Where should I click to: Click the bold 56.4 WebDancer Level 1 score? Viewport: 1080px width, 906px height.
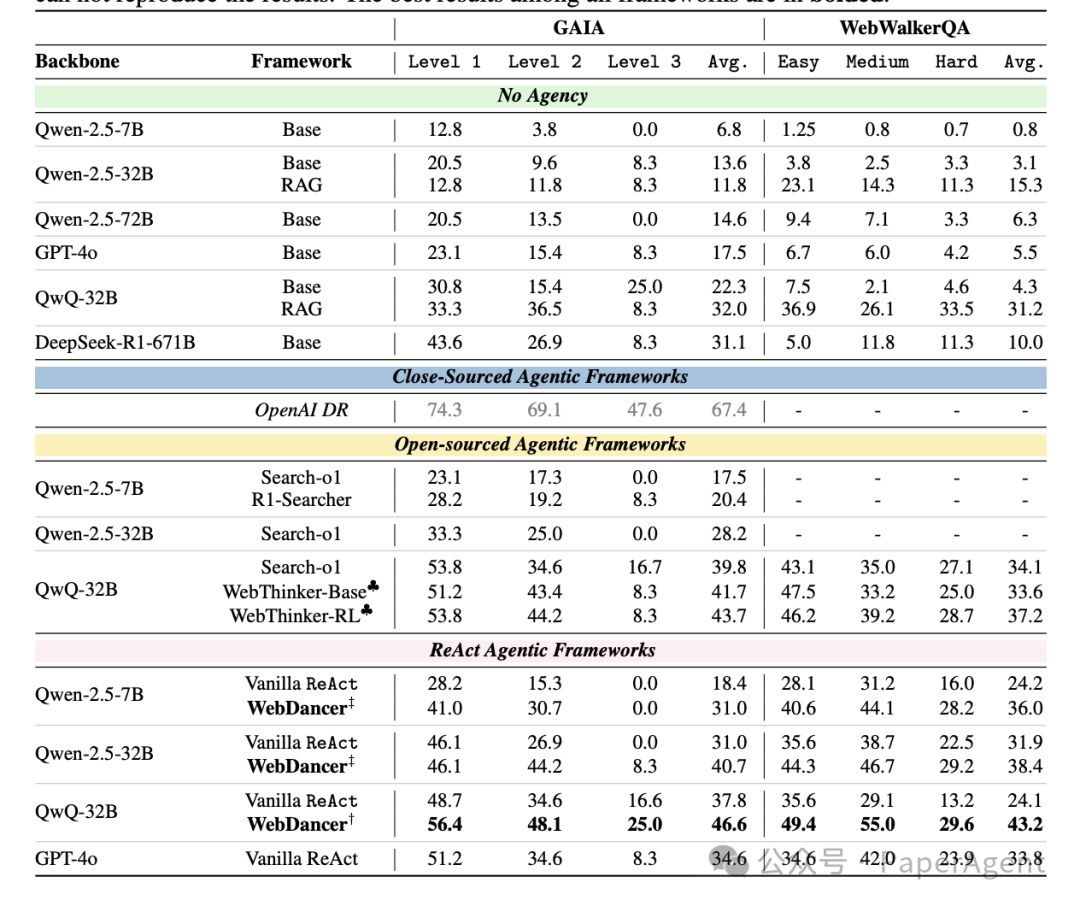444,825
